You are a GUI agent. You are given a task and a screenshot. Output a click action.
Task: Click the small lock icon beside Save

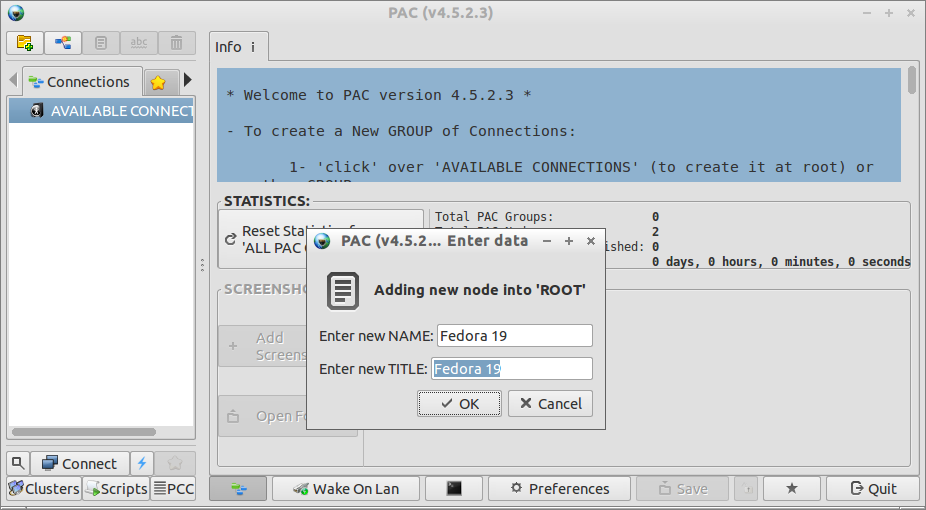coord(746,489)
